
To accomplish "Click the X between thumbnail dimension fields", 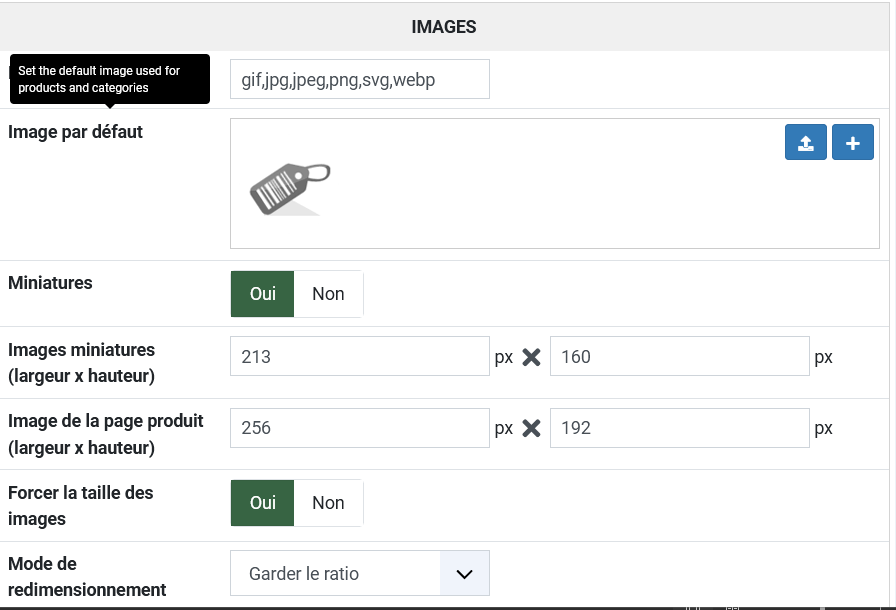I will [531, 357].
